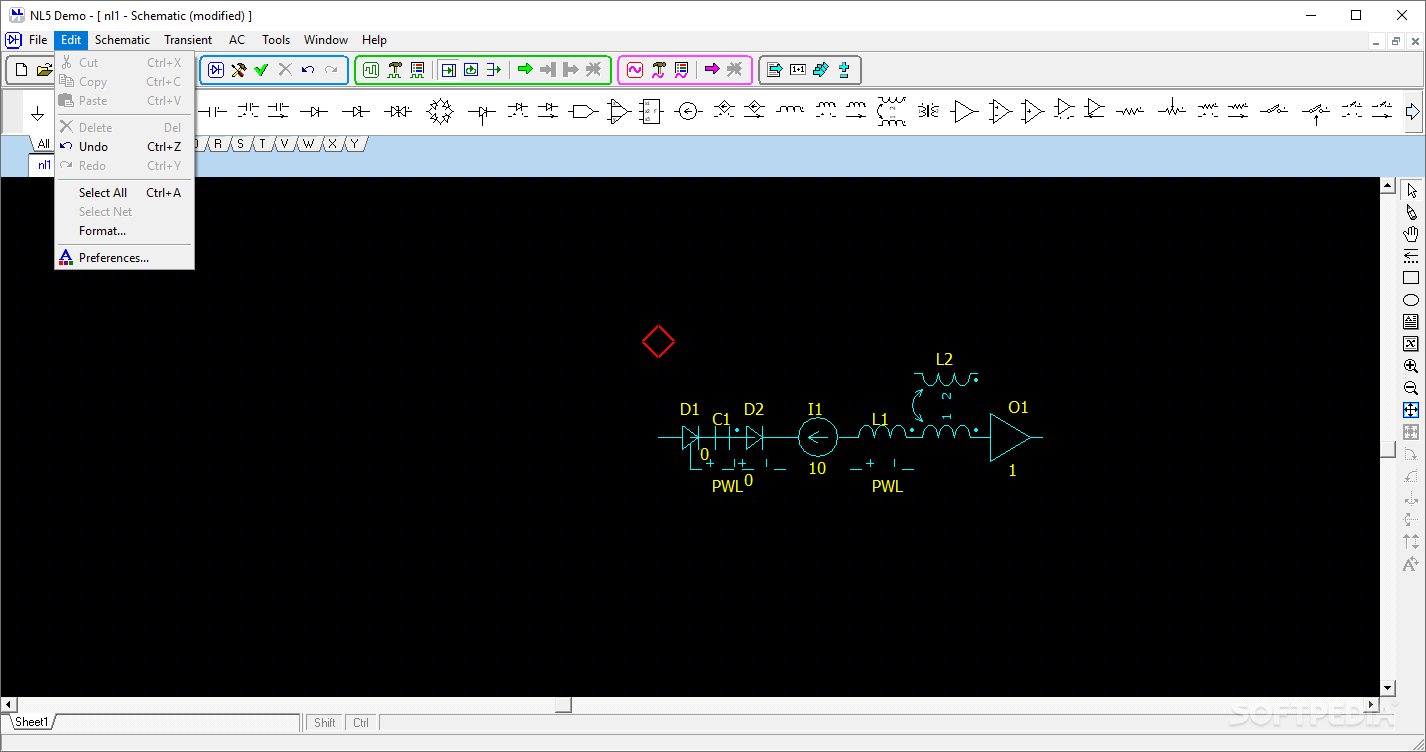Switch to the T components tab

[x=262, y=144]
